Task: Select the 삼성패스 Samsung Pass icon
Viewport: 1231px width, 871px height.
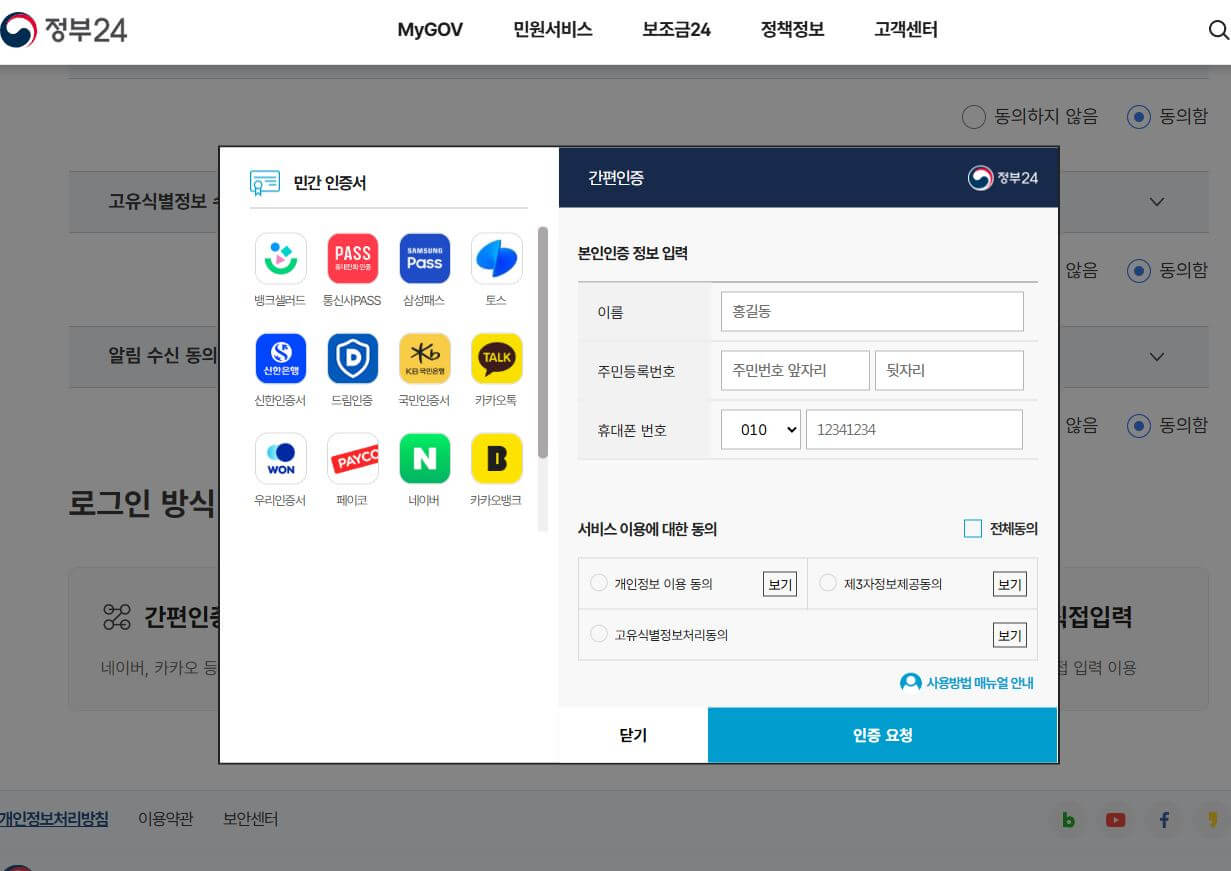Action: tap(425, 259)
